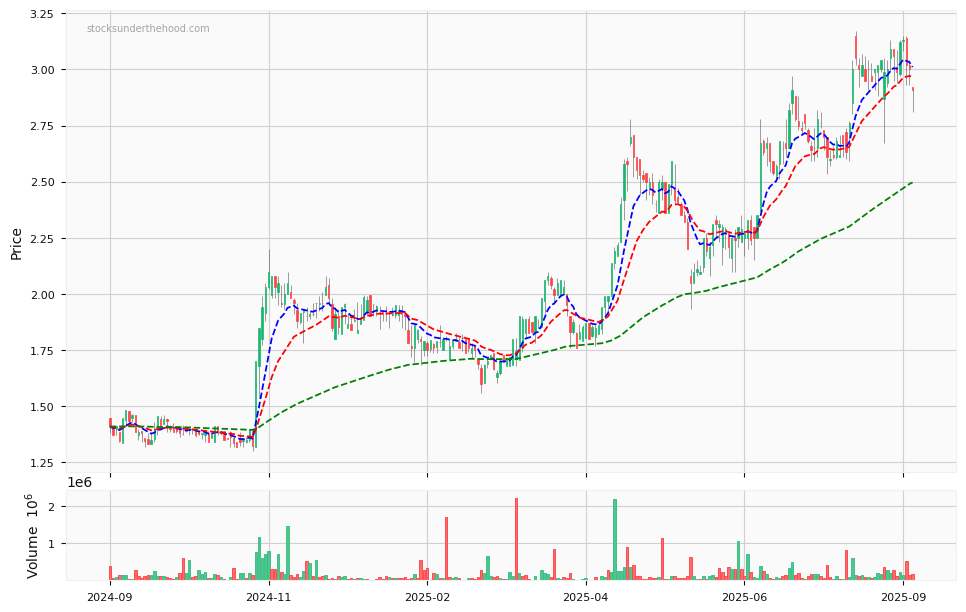Click the 2025-02 date label
This screenshot has width=966, height=612.
click(x=428, y=597)
